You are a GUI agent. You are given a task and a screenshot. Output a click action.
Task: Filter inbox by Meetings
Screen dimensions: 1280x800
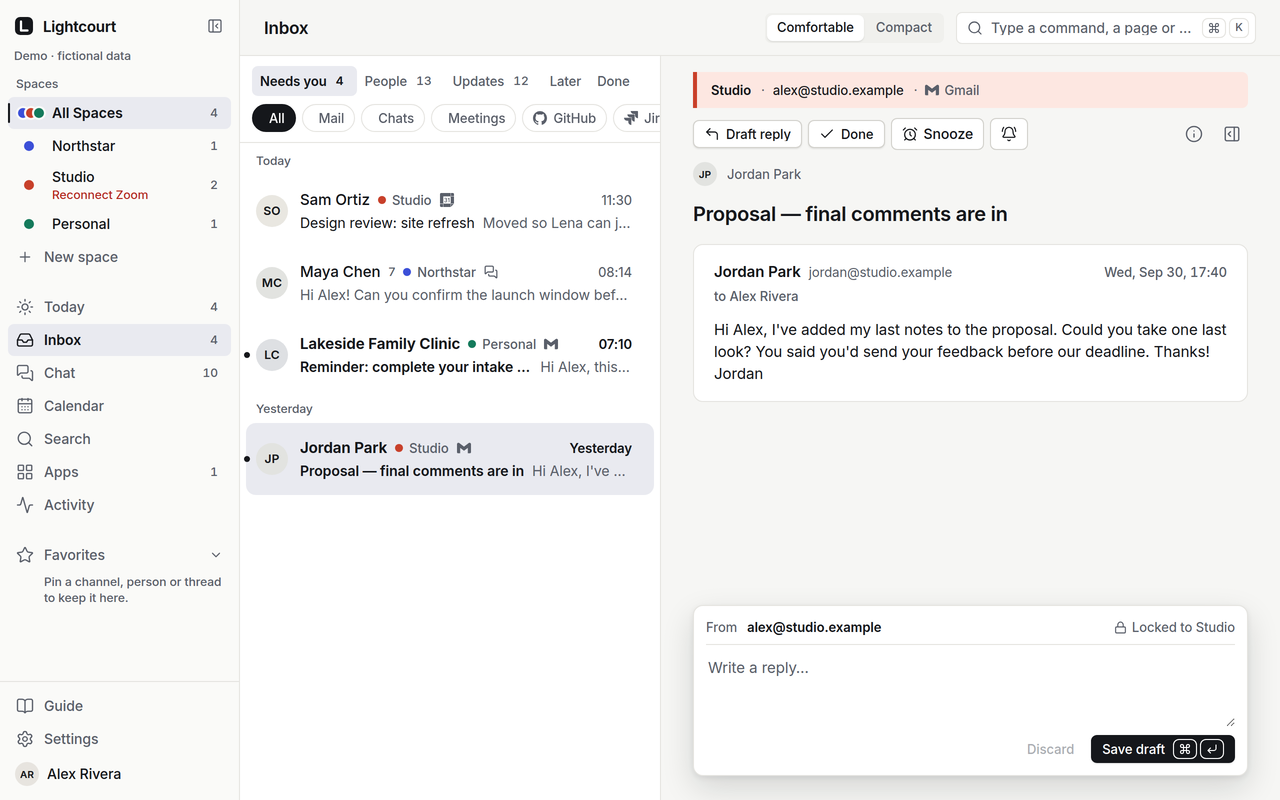coord(476,118)
